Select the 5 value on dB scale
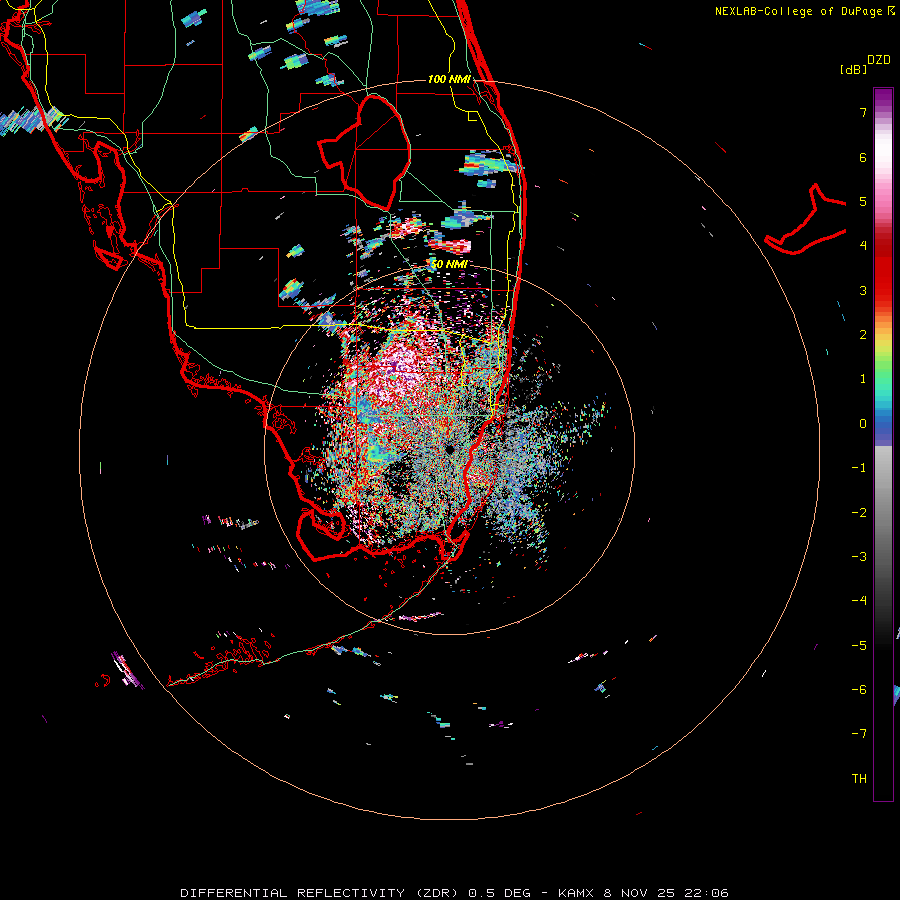Viewport: 900px width, 900px height. (x=863, y=201)
